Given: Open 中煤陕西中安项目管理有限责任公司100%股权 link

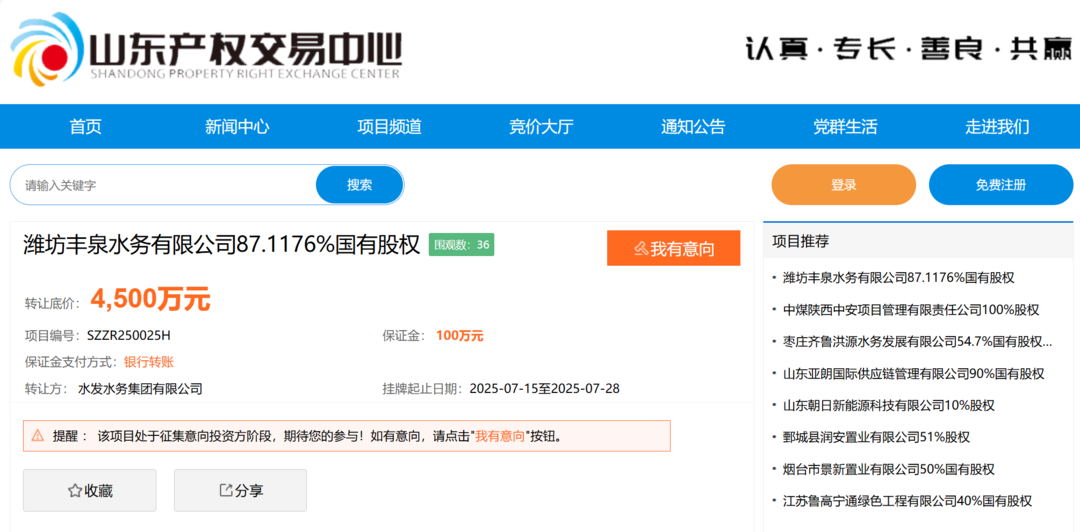Looking at the screenshot, I should tap(911, 309).
